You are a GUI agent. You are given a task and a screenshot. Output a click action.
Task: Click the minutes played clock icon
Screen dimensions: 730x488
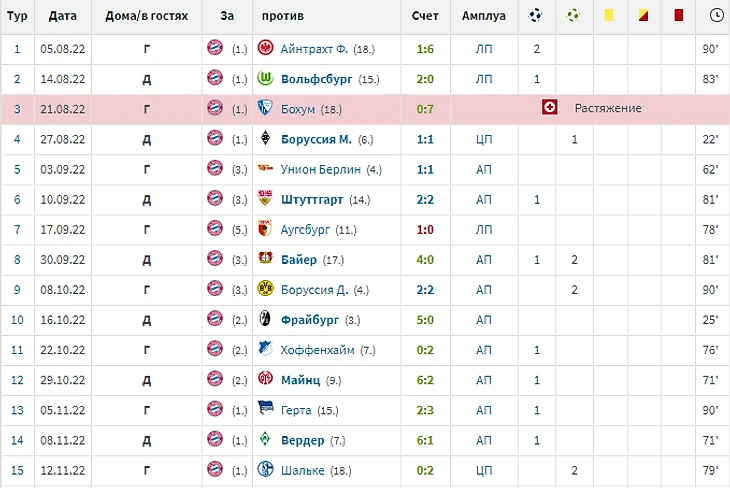[x=716, y=15]
